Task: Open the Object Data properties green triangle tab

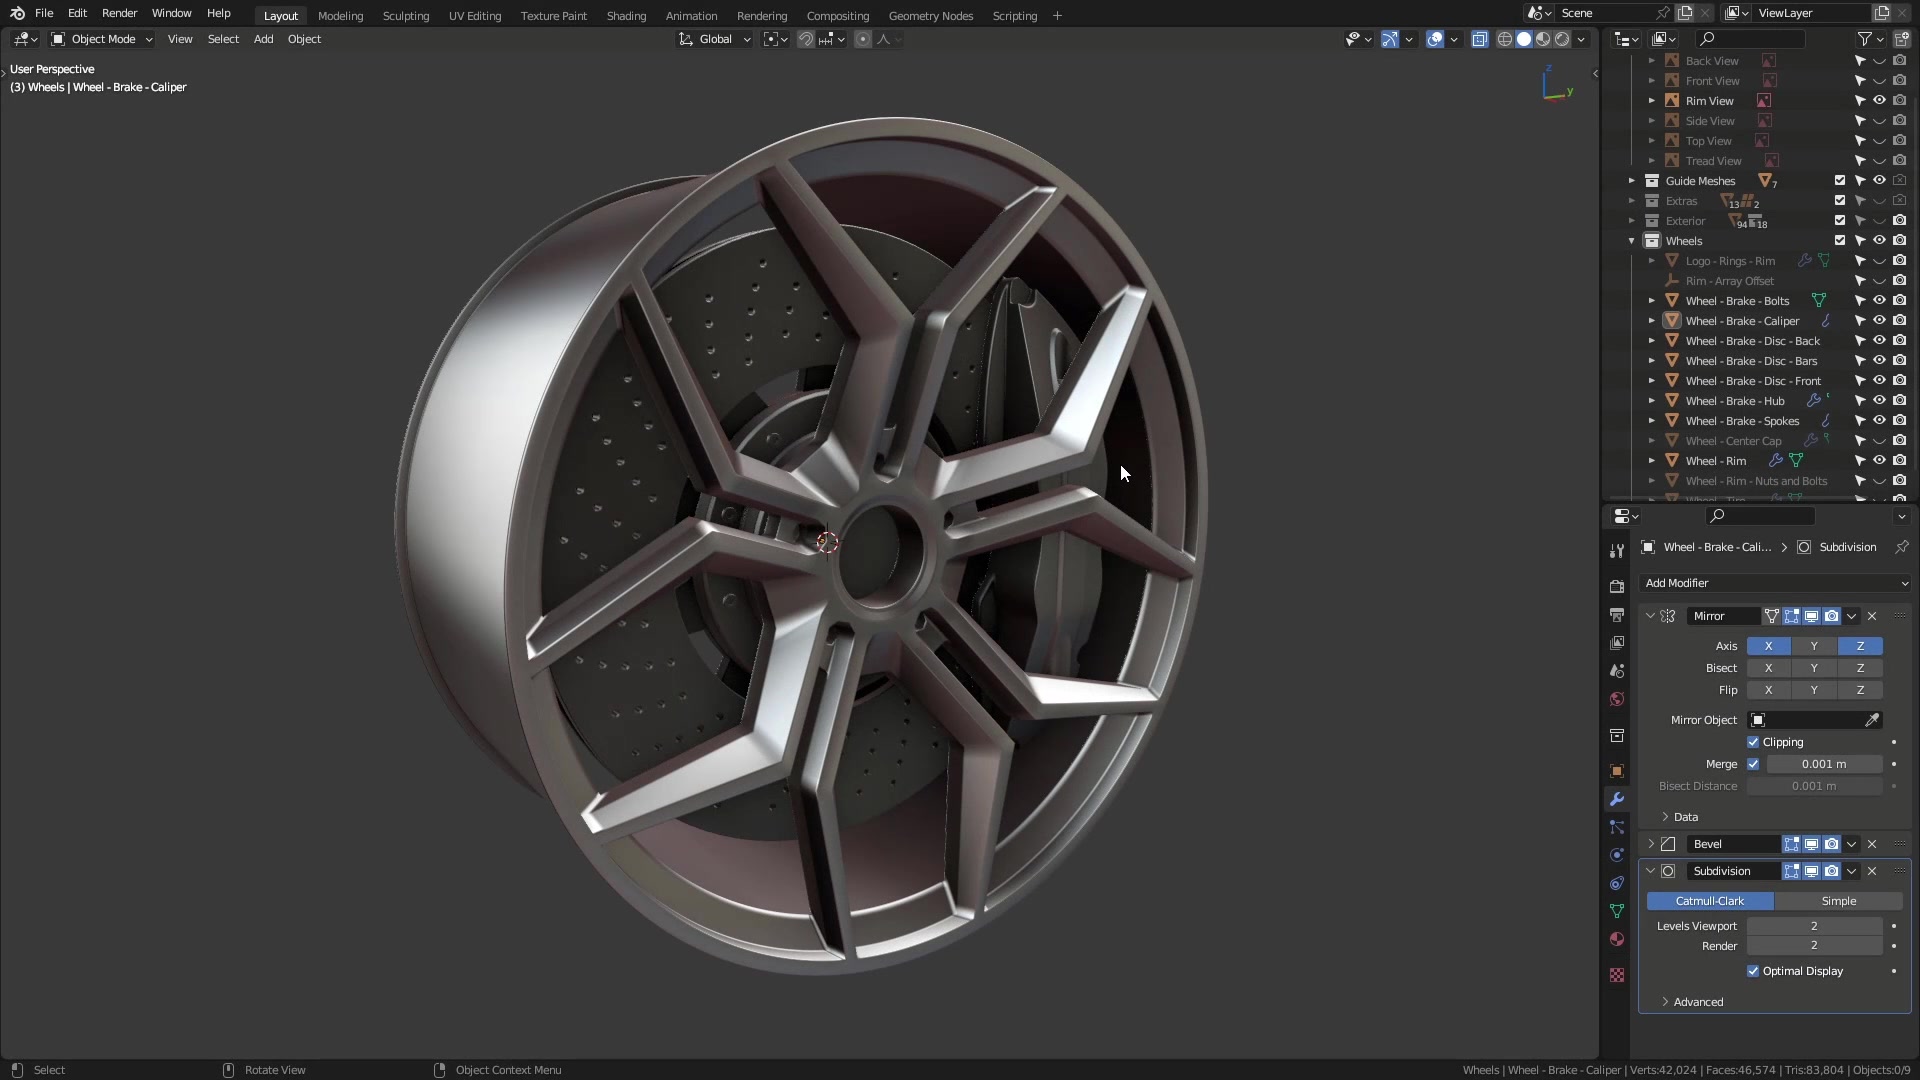Action: tap(1617, 911)
